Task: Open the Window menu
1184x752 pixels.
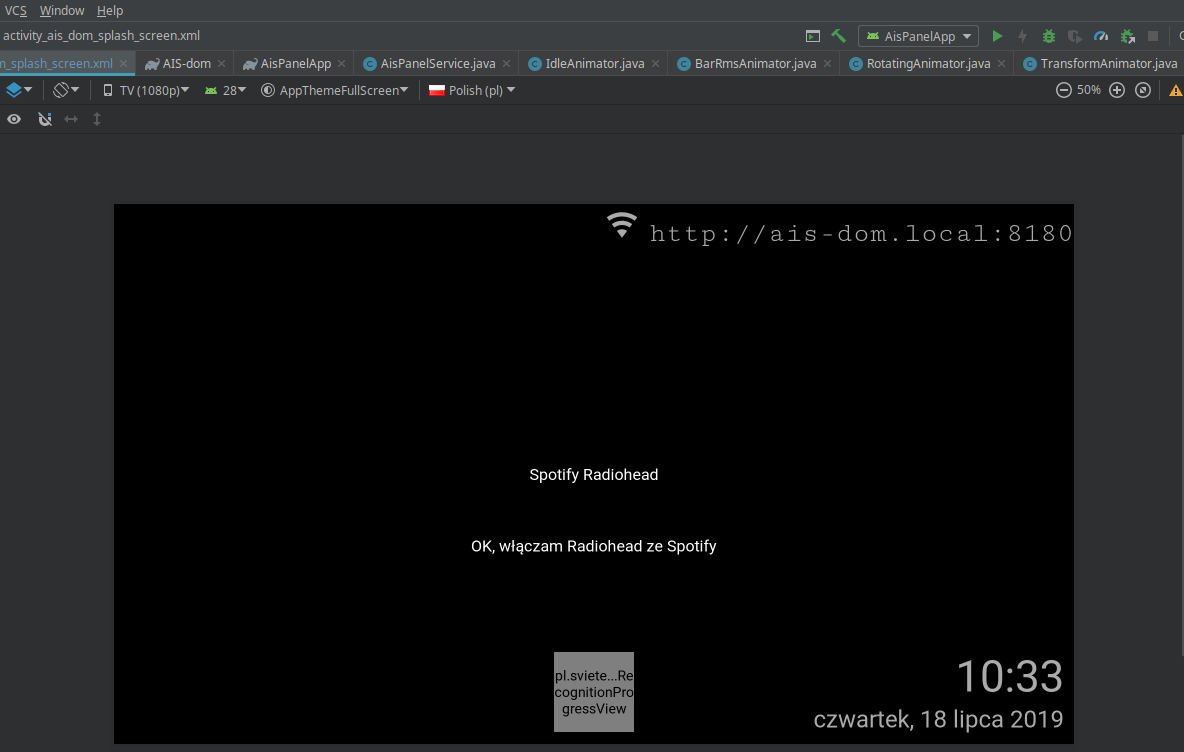Action: point(62,11)
